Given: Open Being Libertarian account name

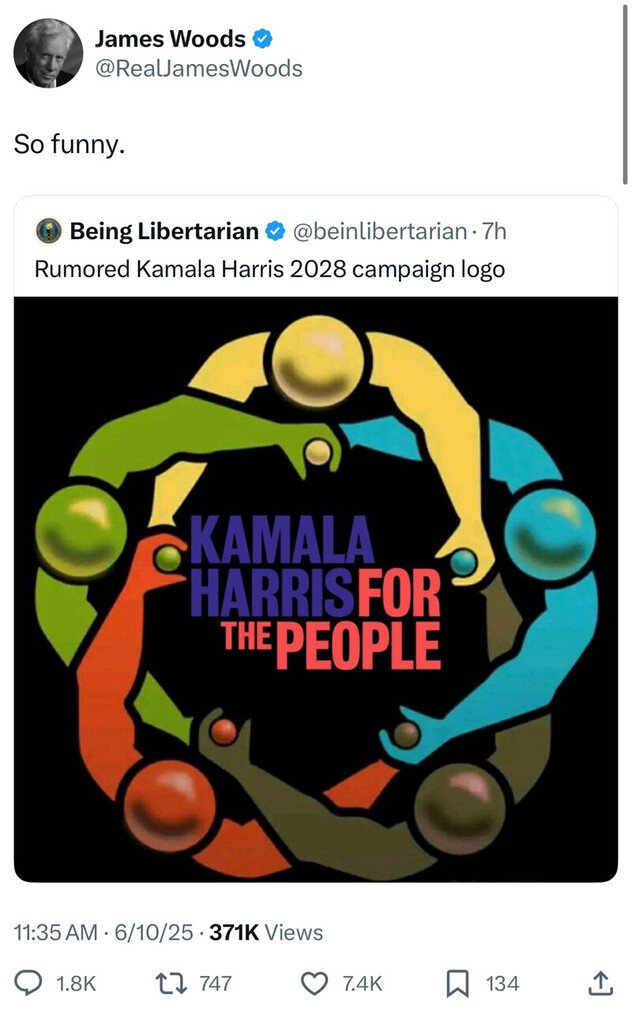Looking at the screenshot, I should pyautogui.click(x=164, y=231).
